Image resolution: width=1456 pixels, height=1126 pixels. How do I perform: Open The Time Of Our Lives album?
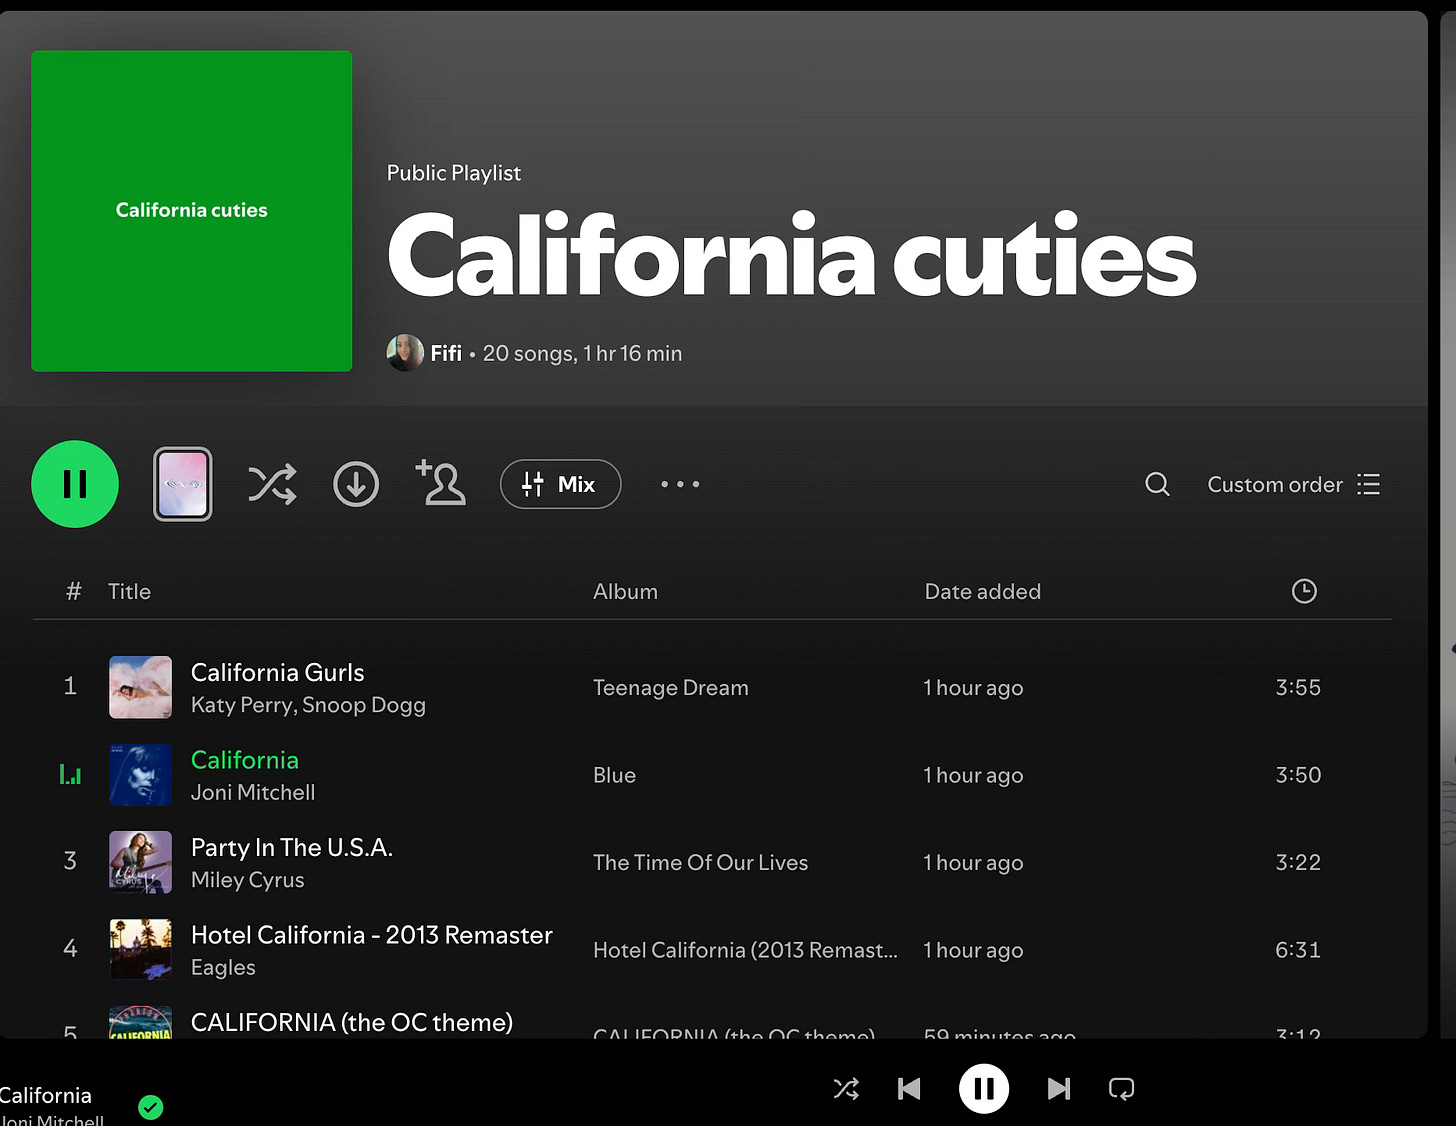(x=700, y=863)
